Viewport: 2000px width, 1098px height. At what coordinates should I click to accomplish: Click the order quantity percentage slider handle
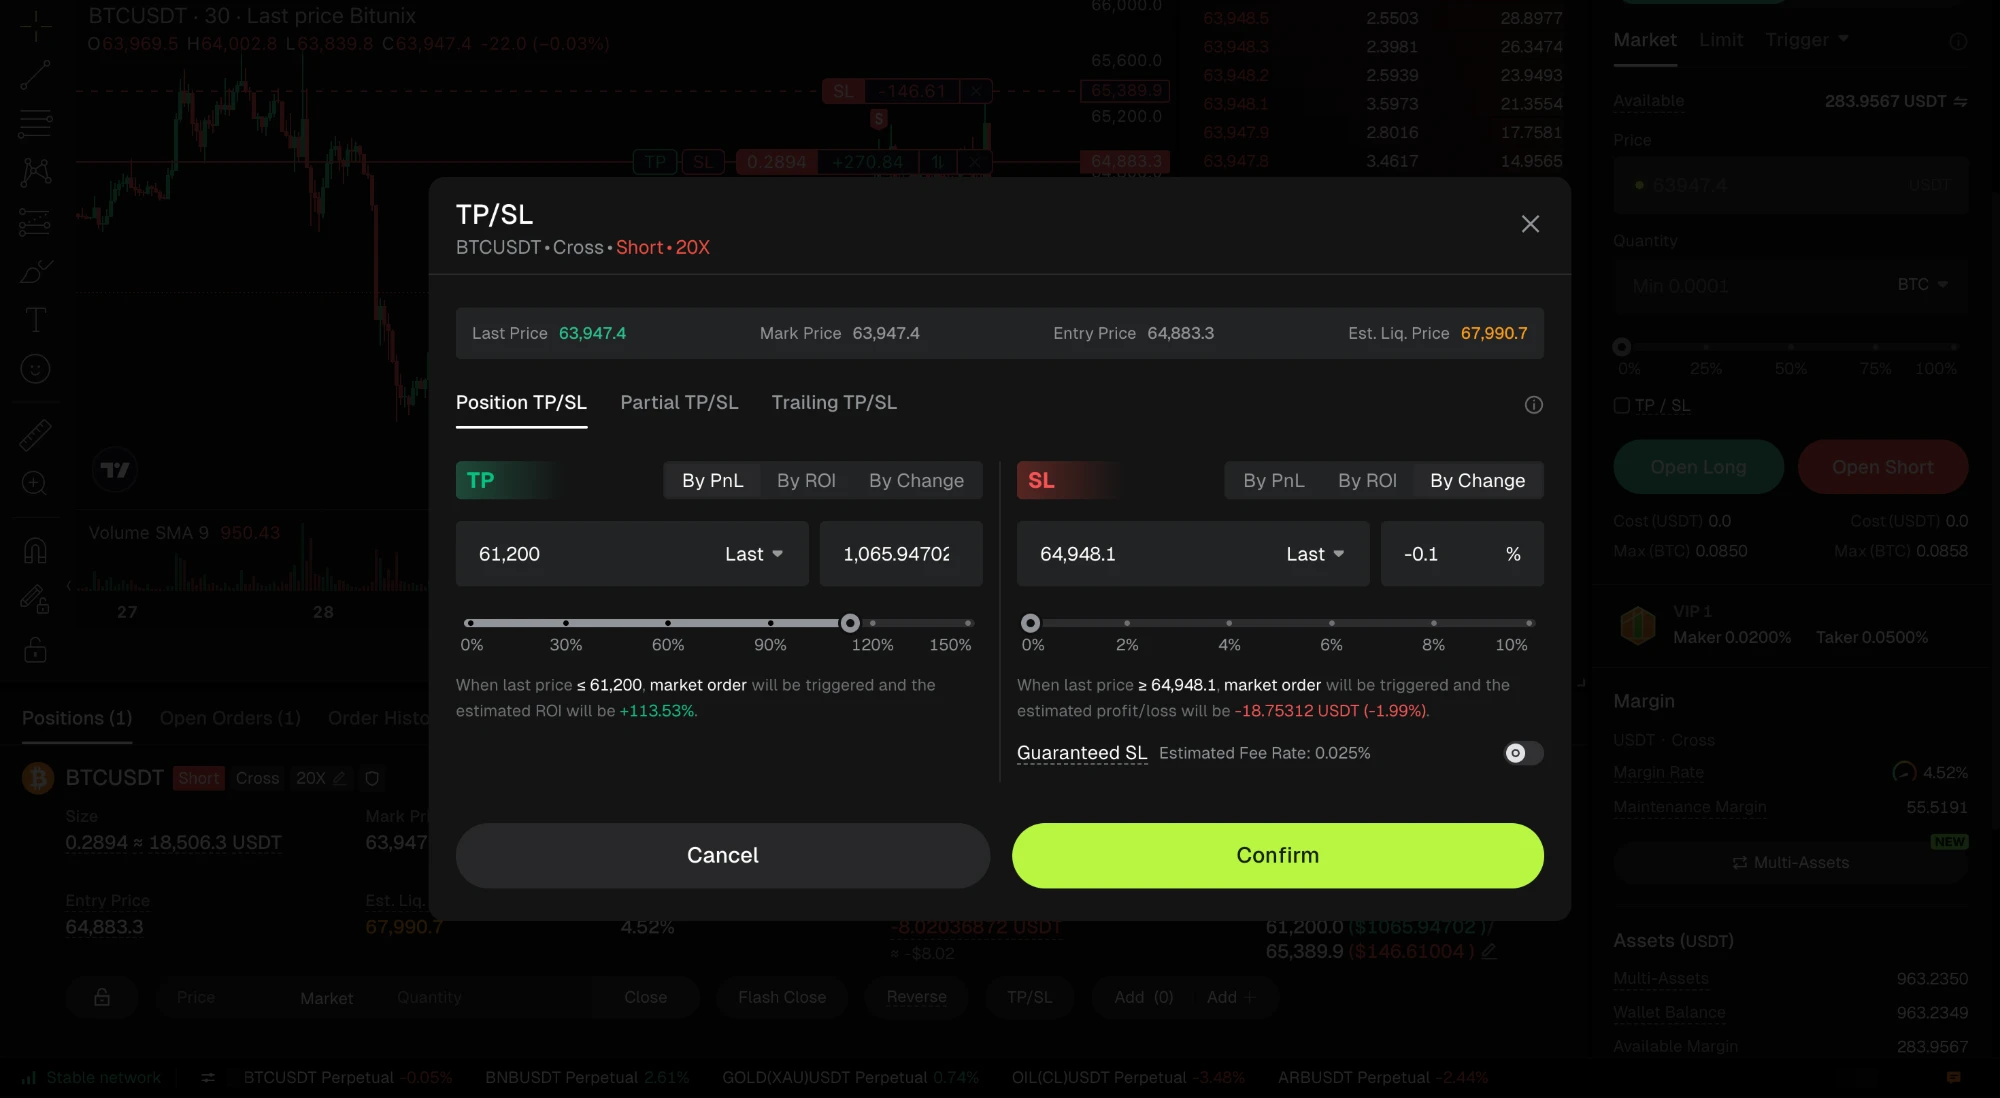point(1621,347)
